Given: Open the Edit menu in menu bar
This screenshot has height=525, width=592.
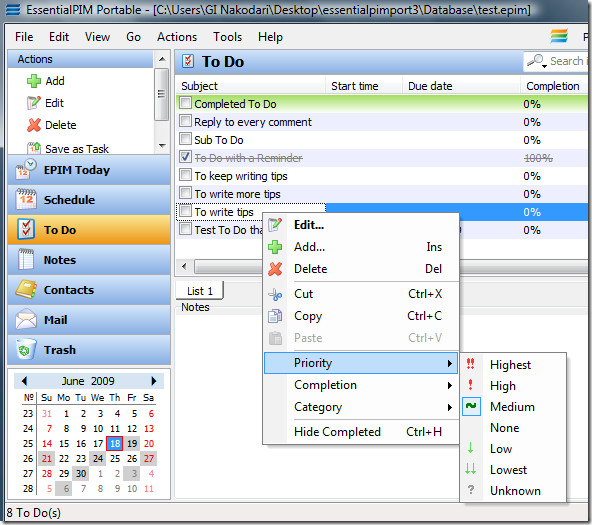Looking at the screenshot, I should (x=59, y=37).
